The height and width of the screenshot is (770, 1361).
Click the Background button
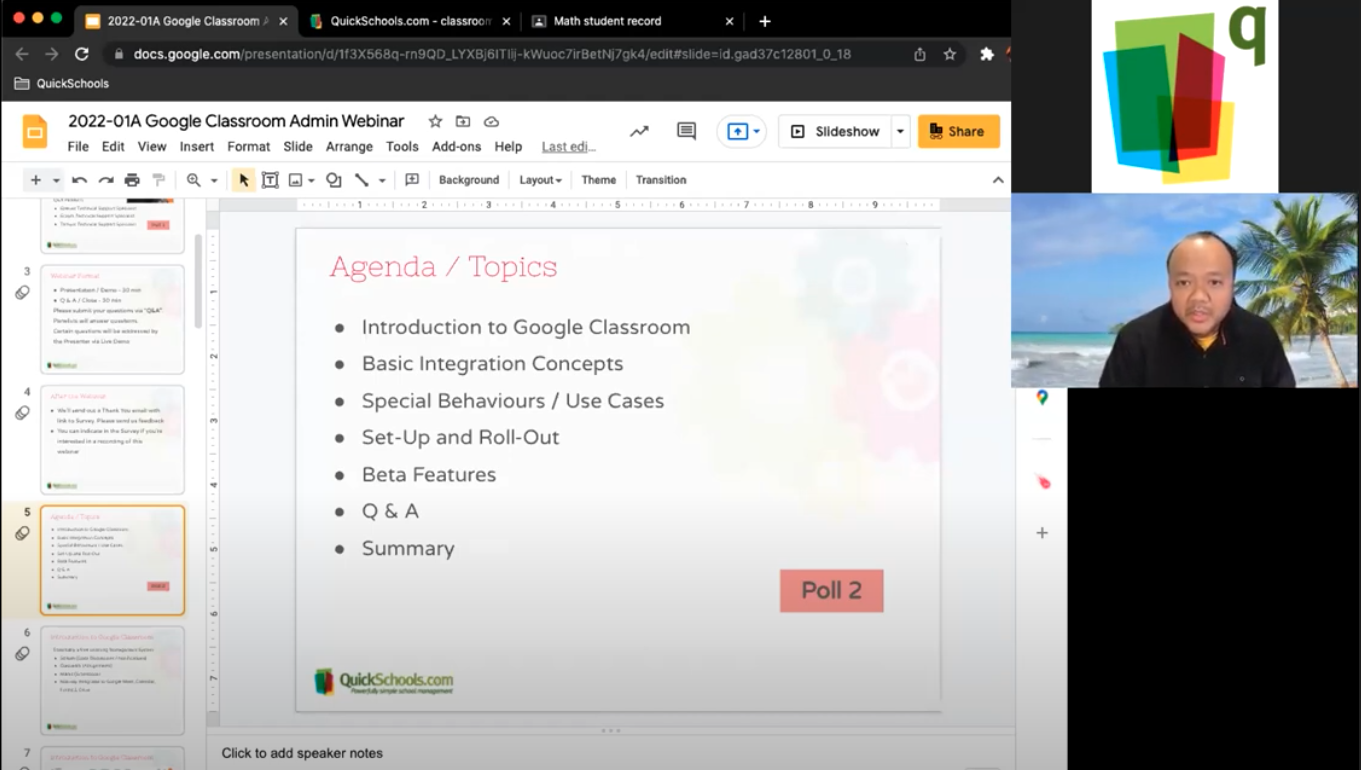pyautogui.click(x=468, y=180)
